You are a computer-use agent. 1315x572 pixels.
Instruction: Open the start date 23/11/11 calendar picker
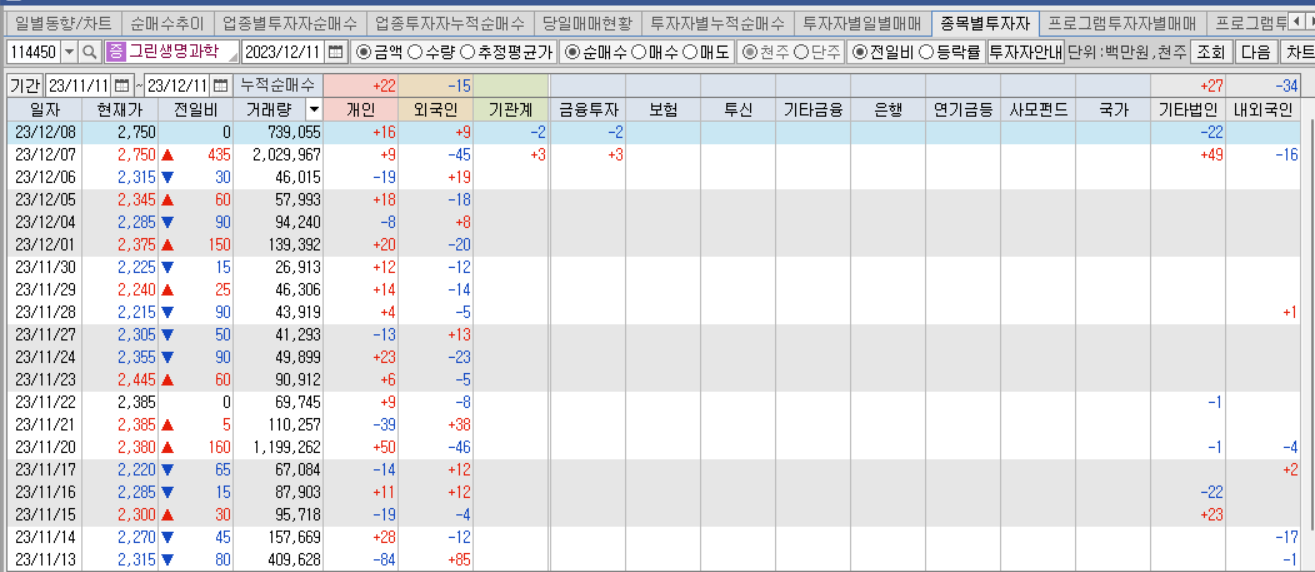(122, 86)
